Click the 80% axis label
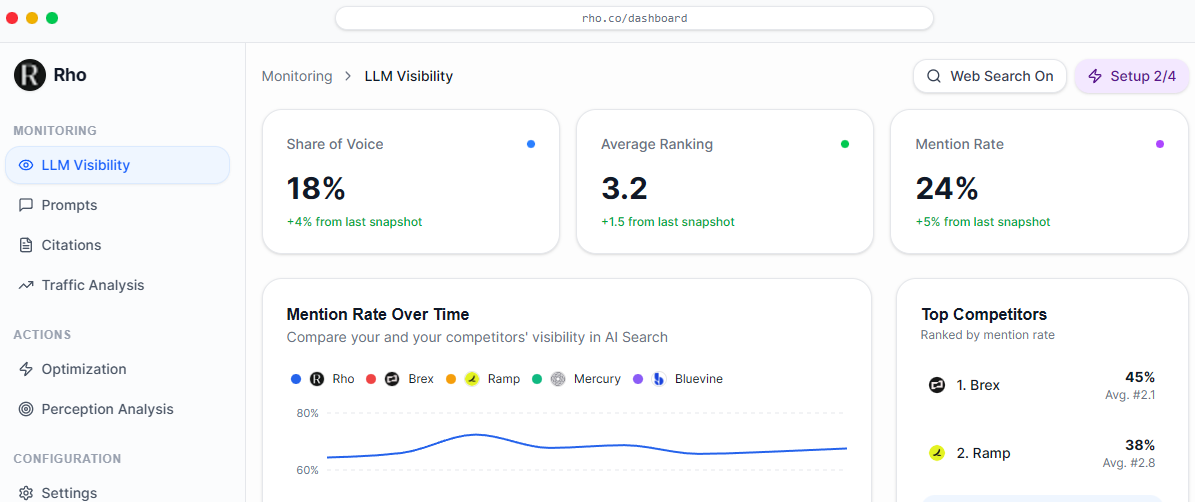This screenshot has width=1195, height=502. tap(307, 414)
